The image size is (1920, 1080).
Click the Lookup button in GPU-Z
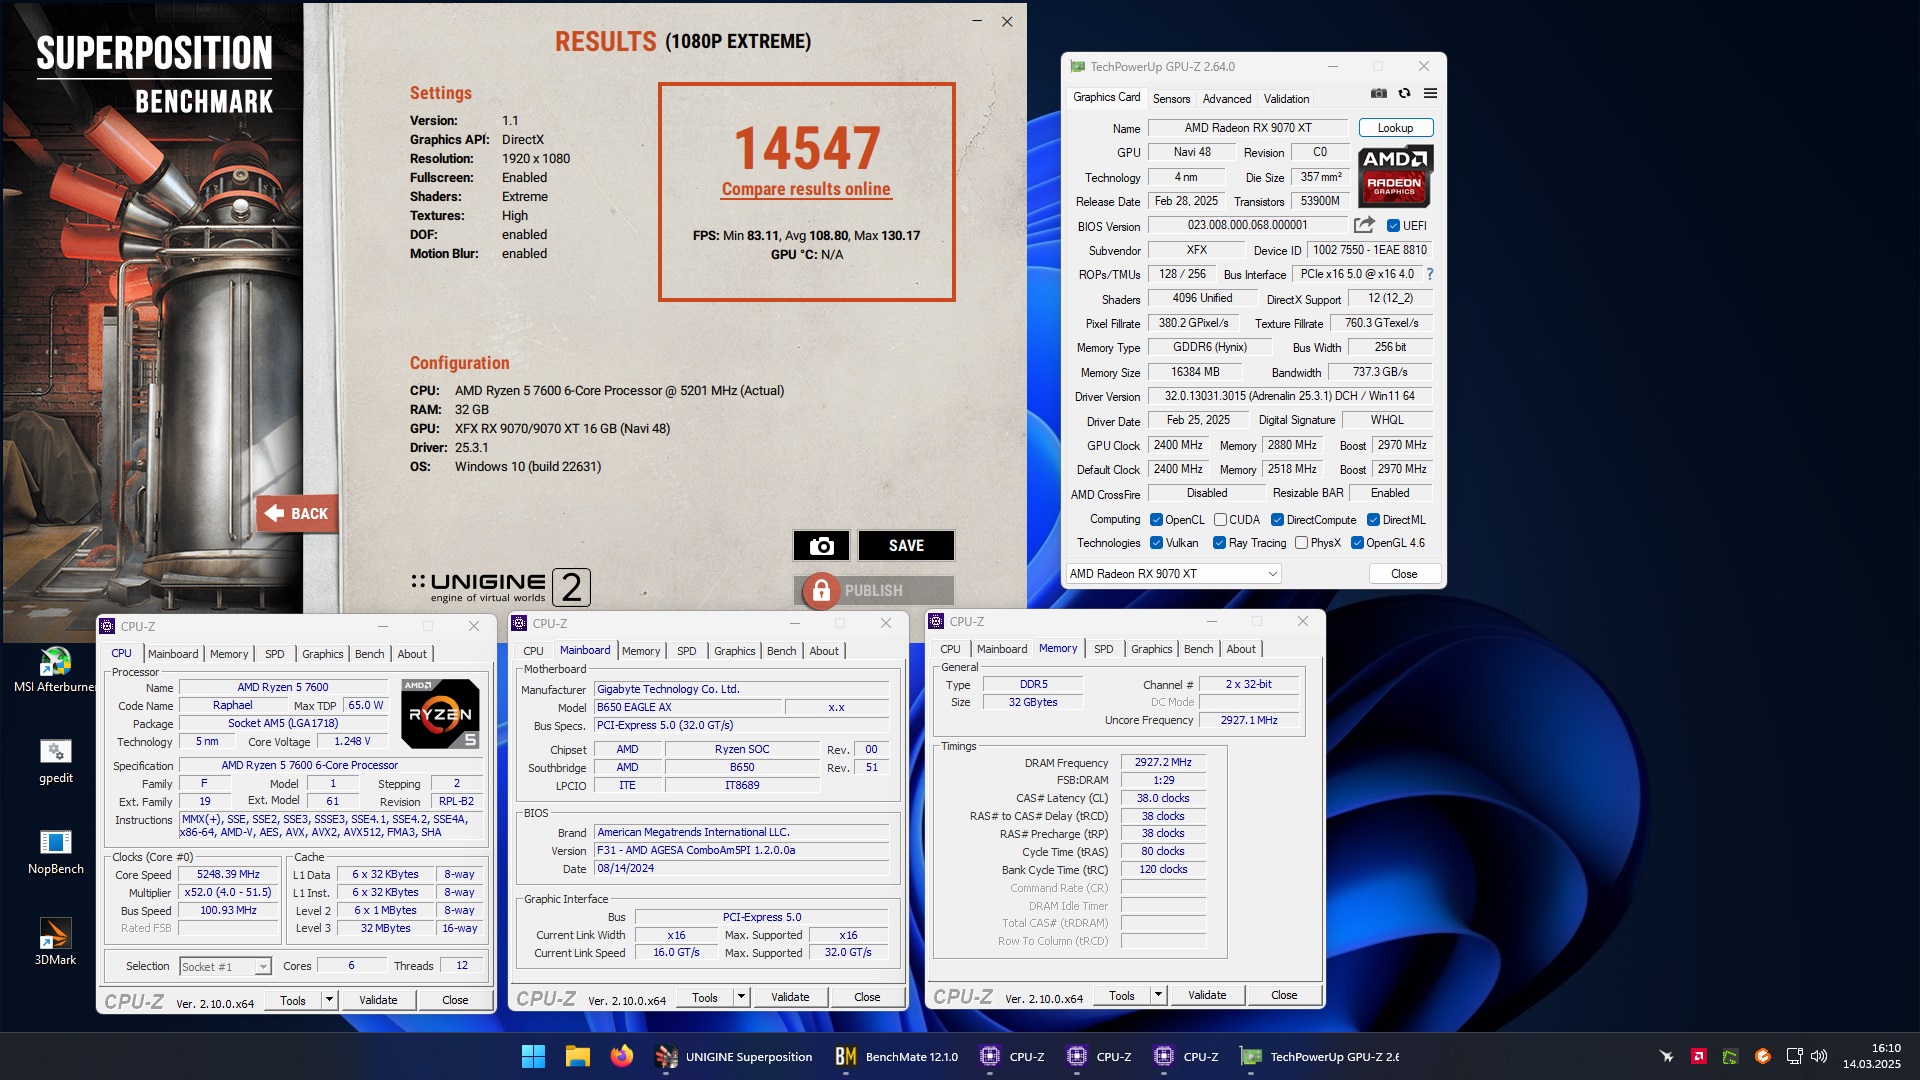tap(1395, 128)
